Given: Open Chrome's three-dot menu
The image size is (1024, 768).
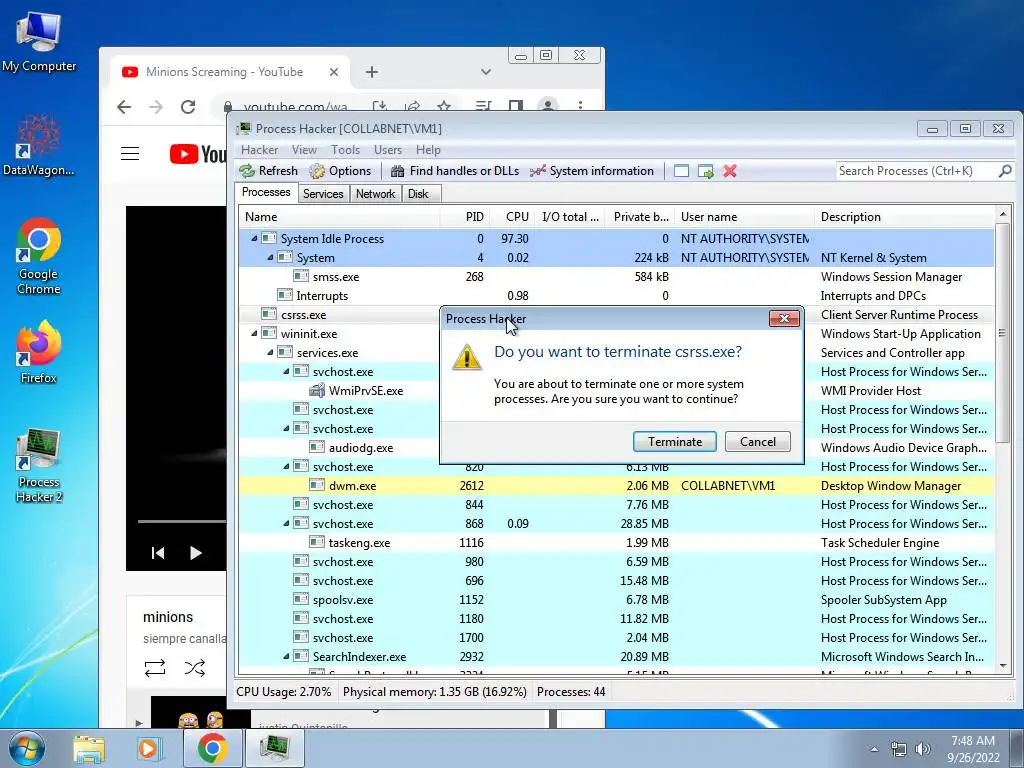Looking at the screenshot, I should (x=580, y=106).
